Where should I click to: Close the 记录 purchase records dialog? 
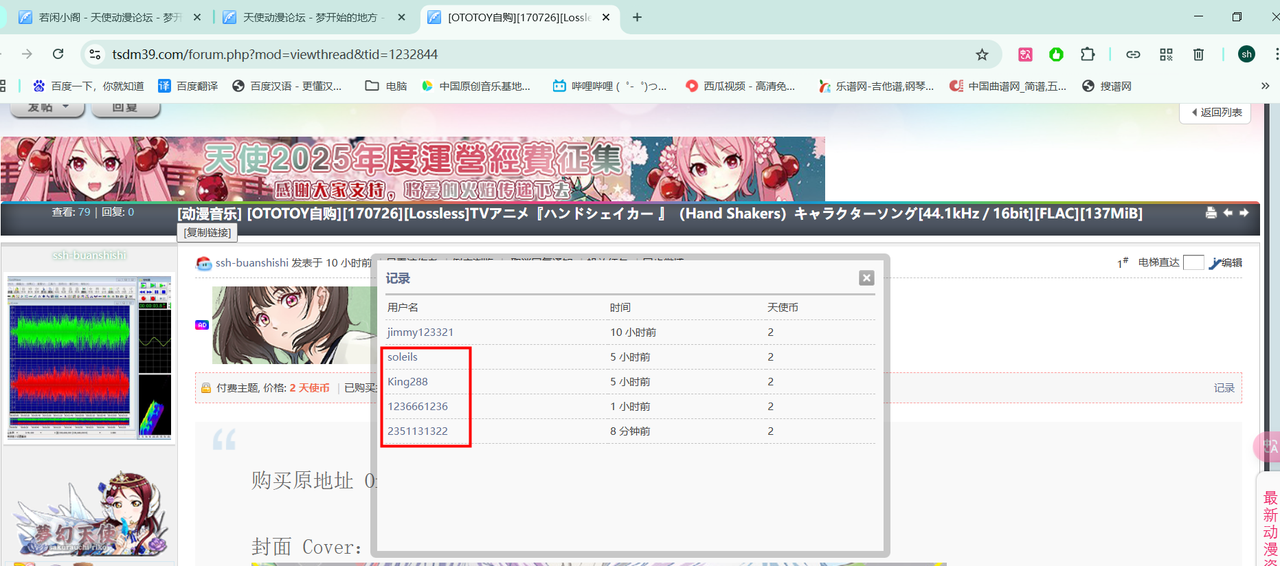(x=867, y=278)
